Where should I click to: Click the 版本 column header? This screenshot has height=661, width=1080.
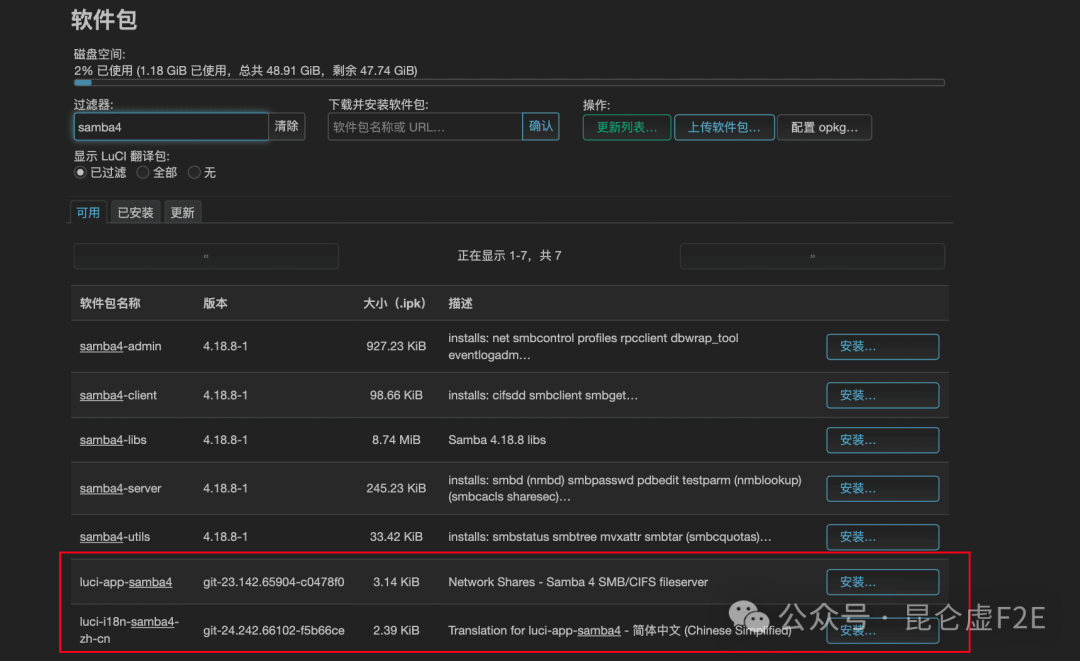click(x=216, y=304)
